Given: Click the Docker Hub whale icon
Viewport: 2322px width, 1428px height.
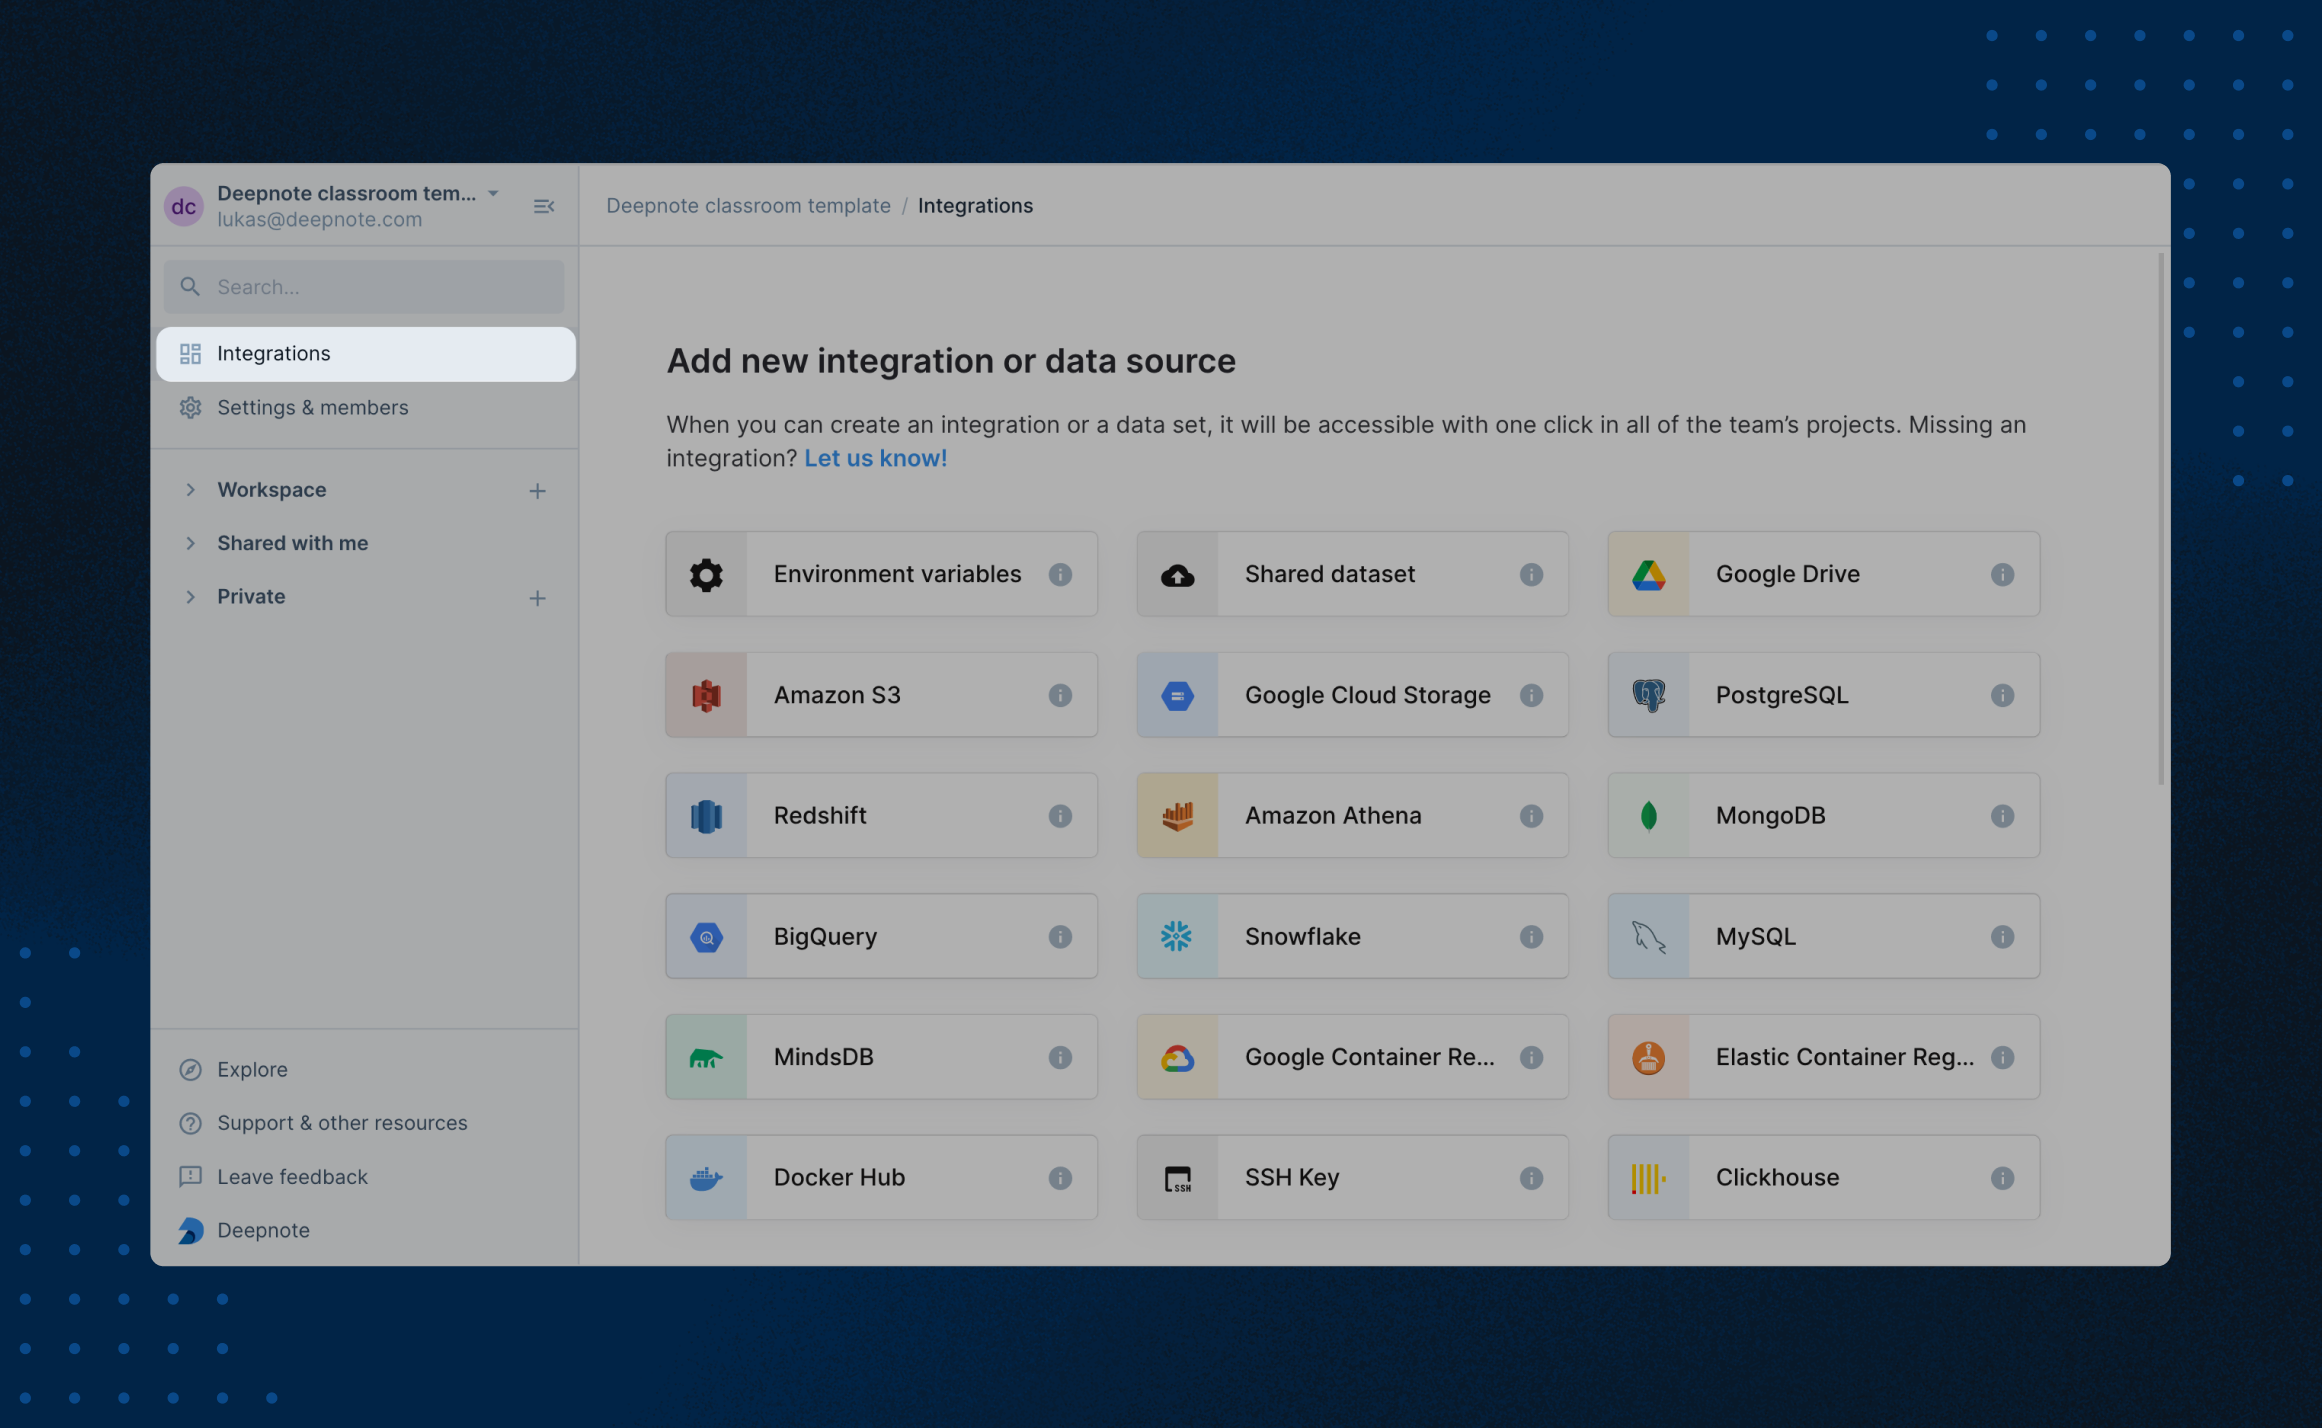Looking at the screenshot, I should (706, 1177).
